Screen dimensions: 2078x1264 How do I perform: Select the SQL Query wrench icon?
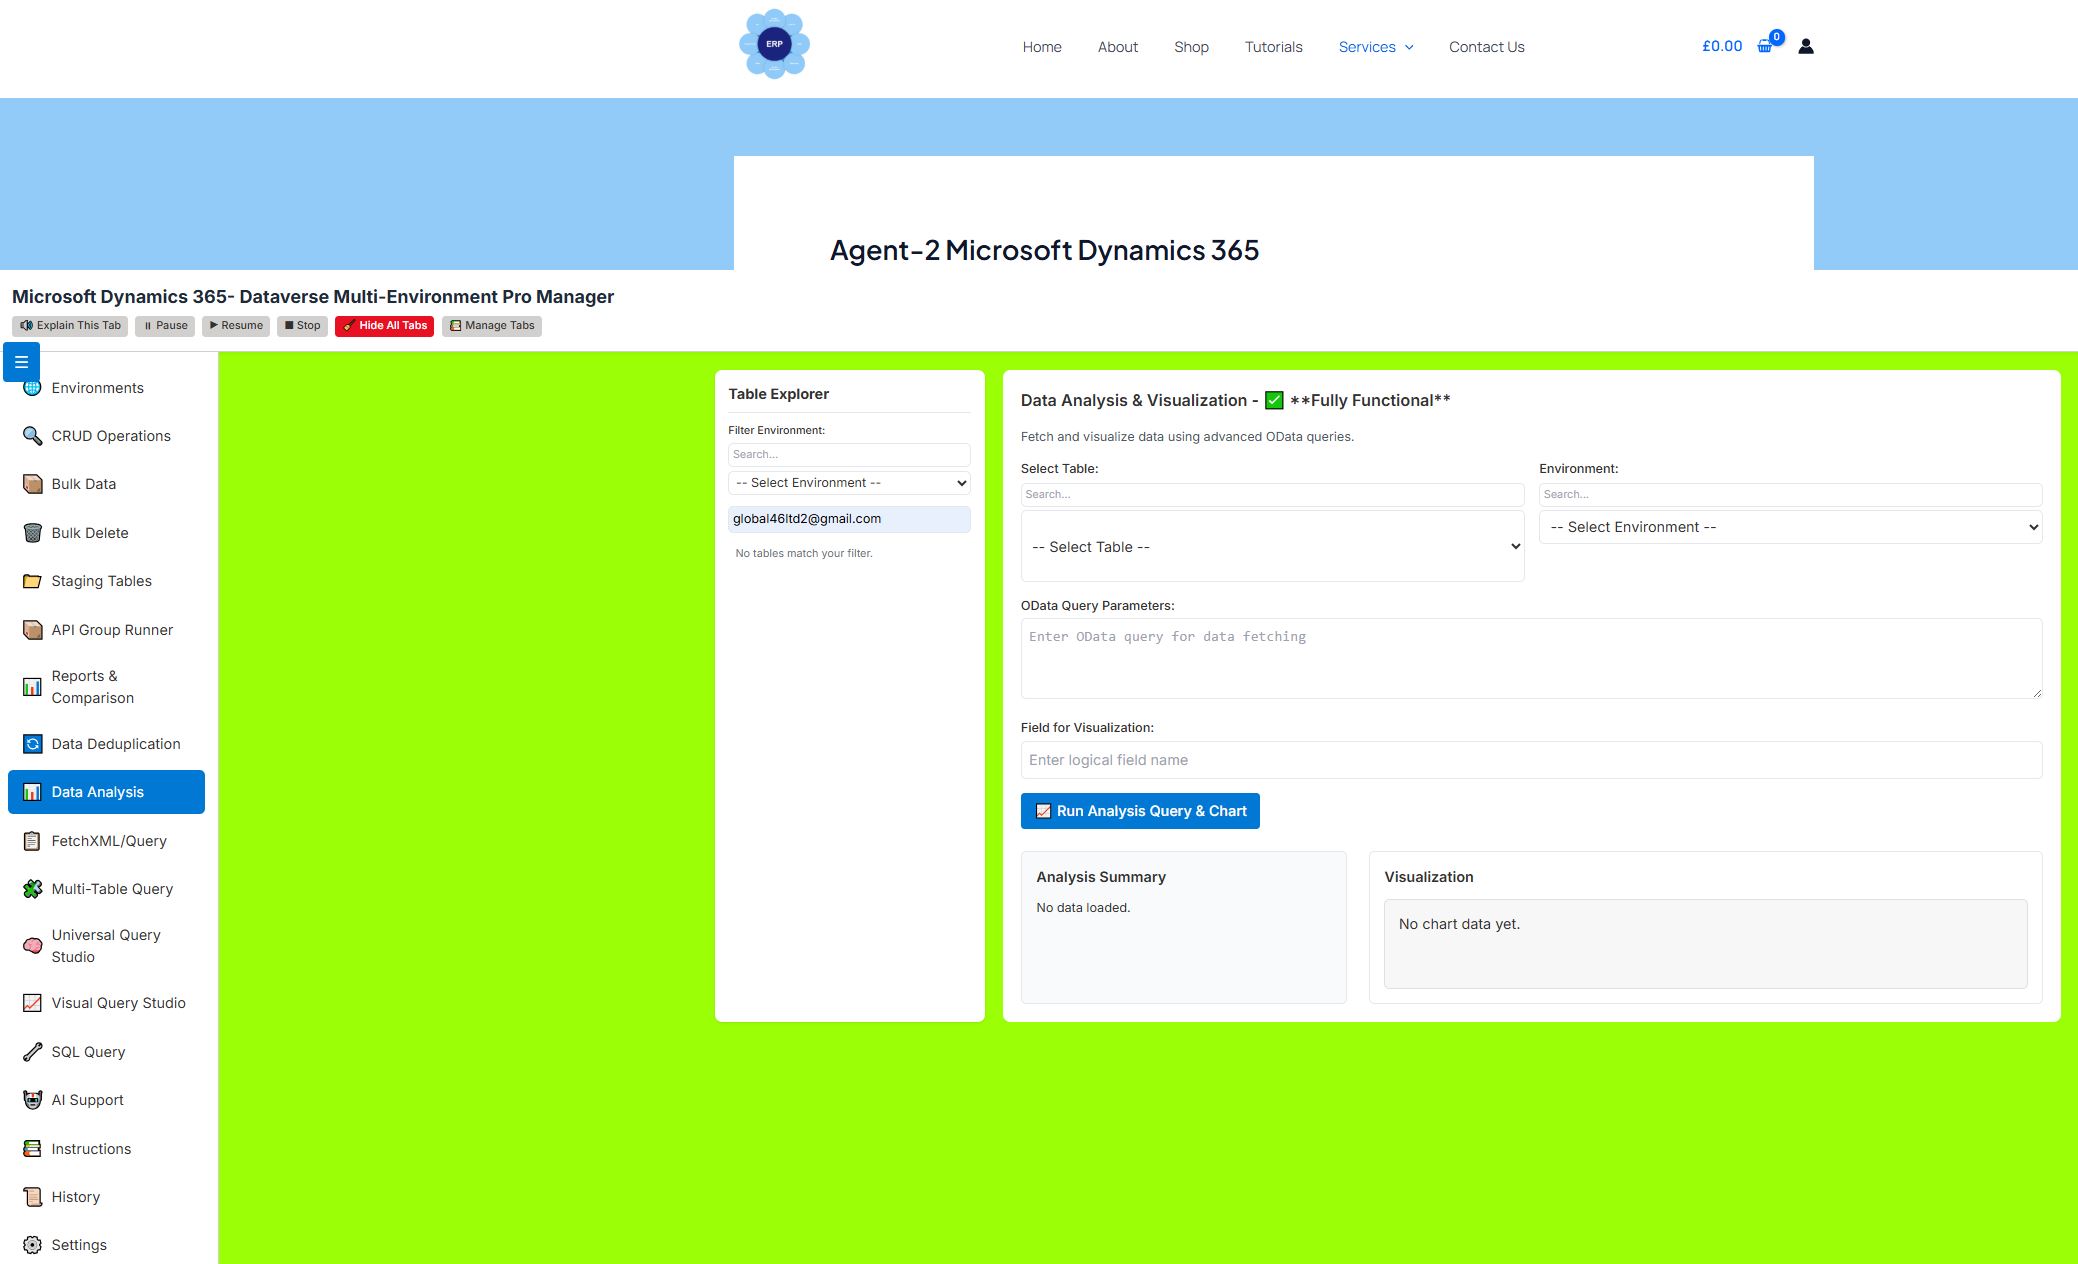point(32,1051)
